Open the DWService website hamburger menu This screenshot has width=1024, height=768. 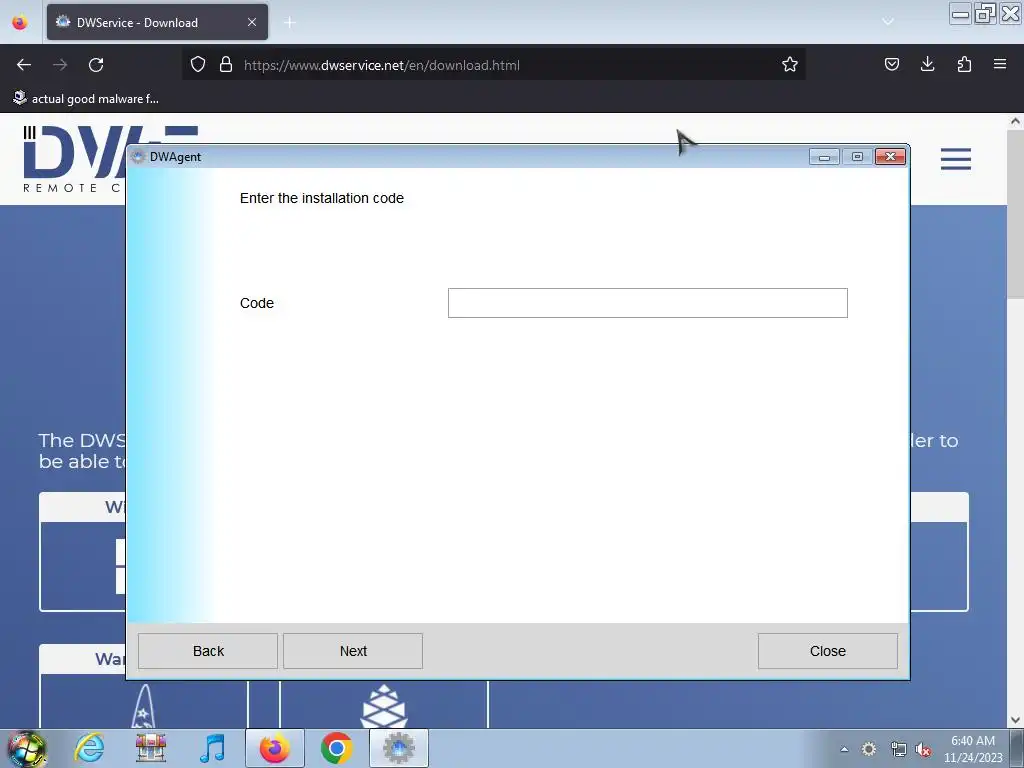tap(955, 159)
